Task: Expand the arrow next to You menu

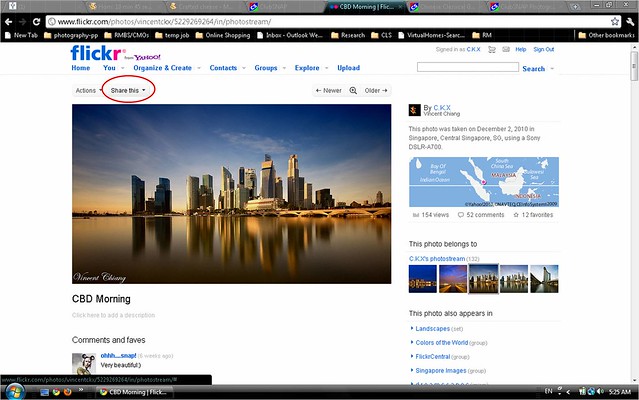Action: pyautogui.click(x=123, y=68)
